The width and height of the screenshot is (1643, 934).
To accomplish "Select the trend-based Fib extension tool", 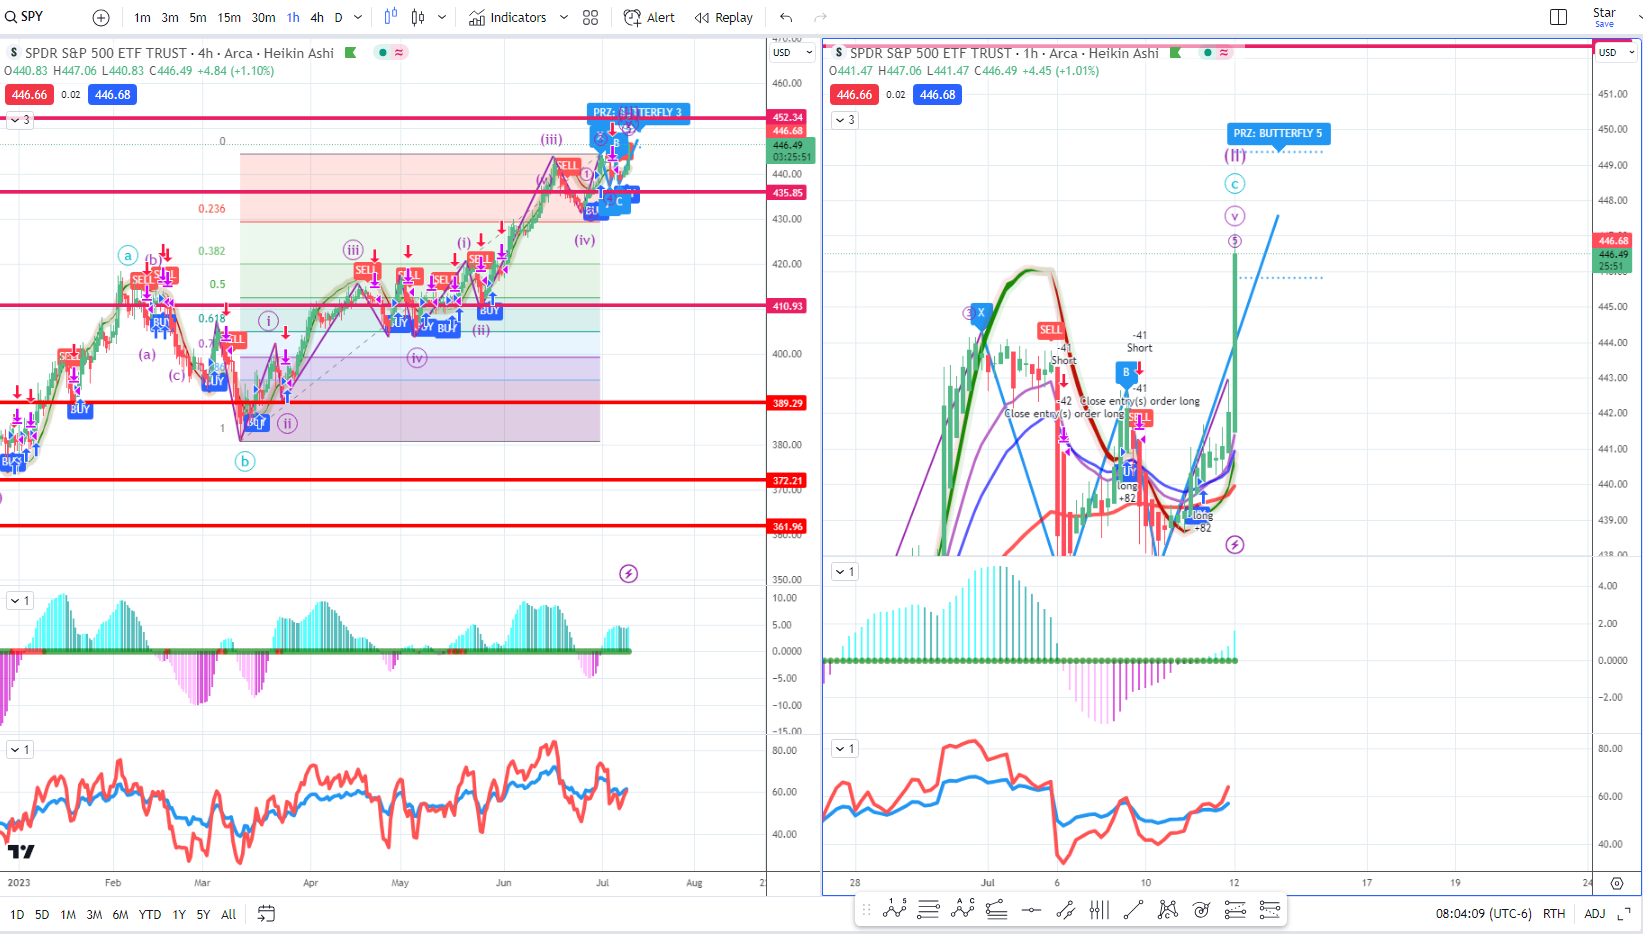I will point(996,909).
